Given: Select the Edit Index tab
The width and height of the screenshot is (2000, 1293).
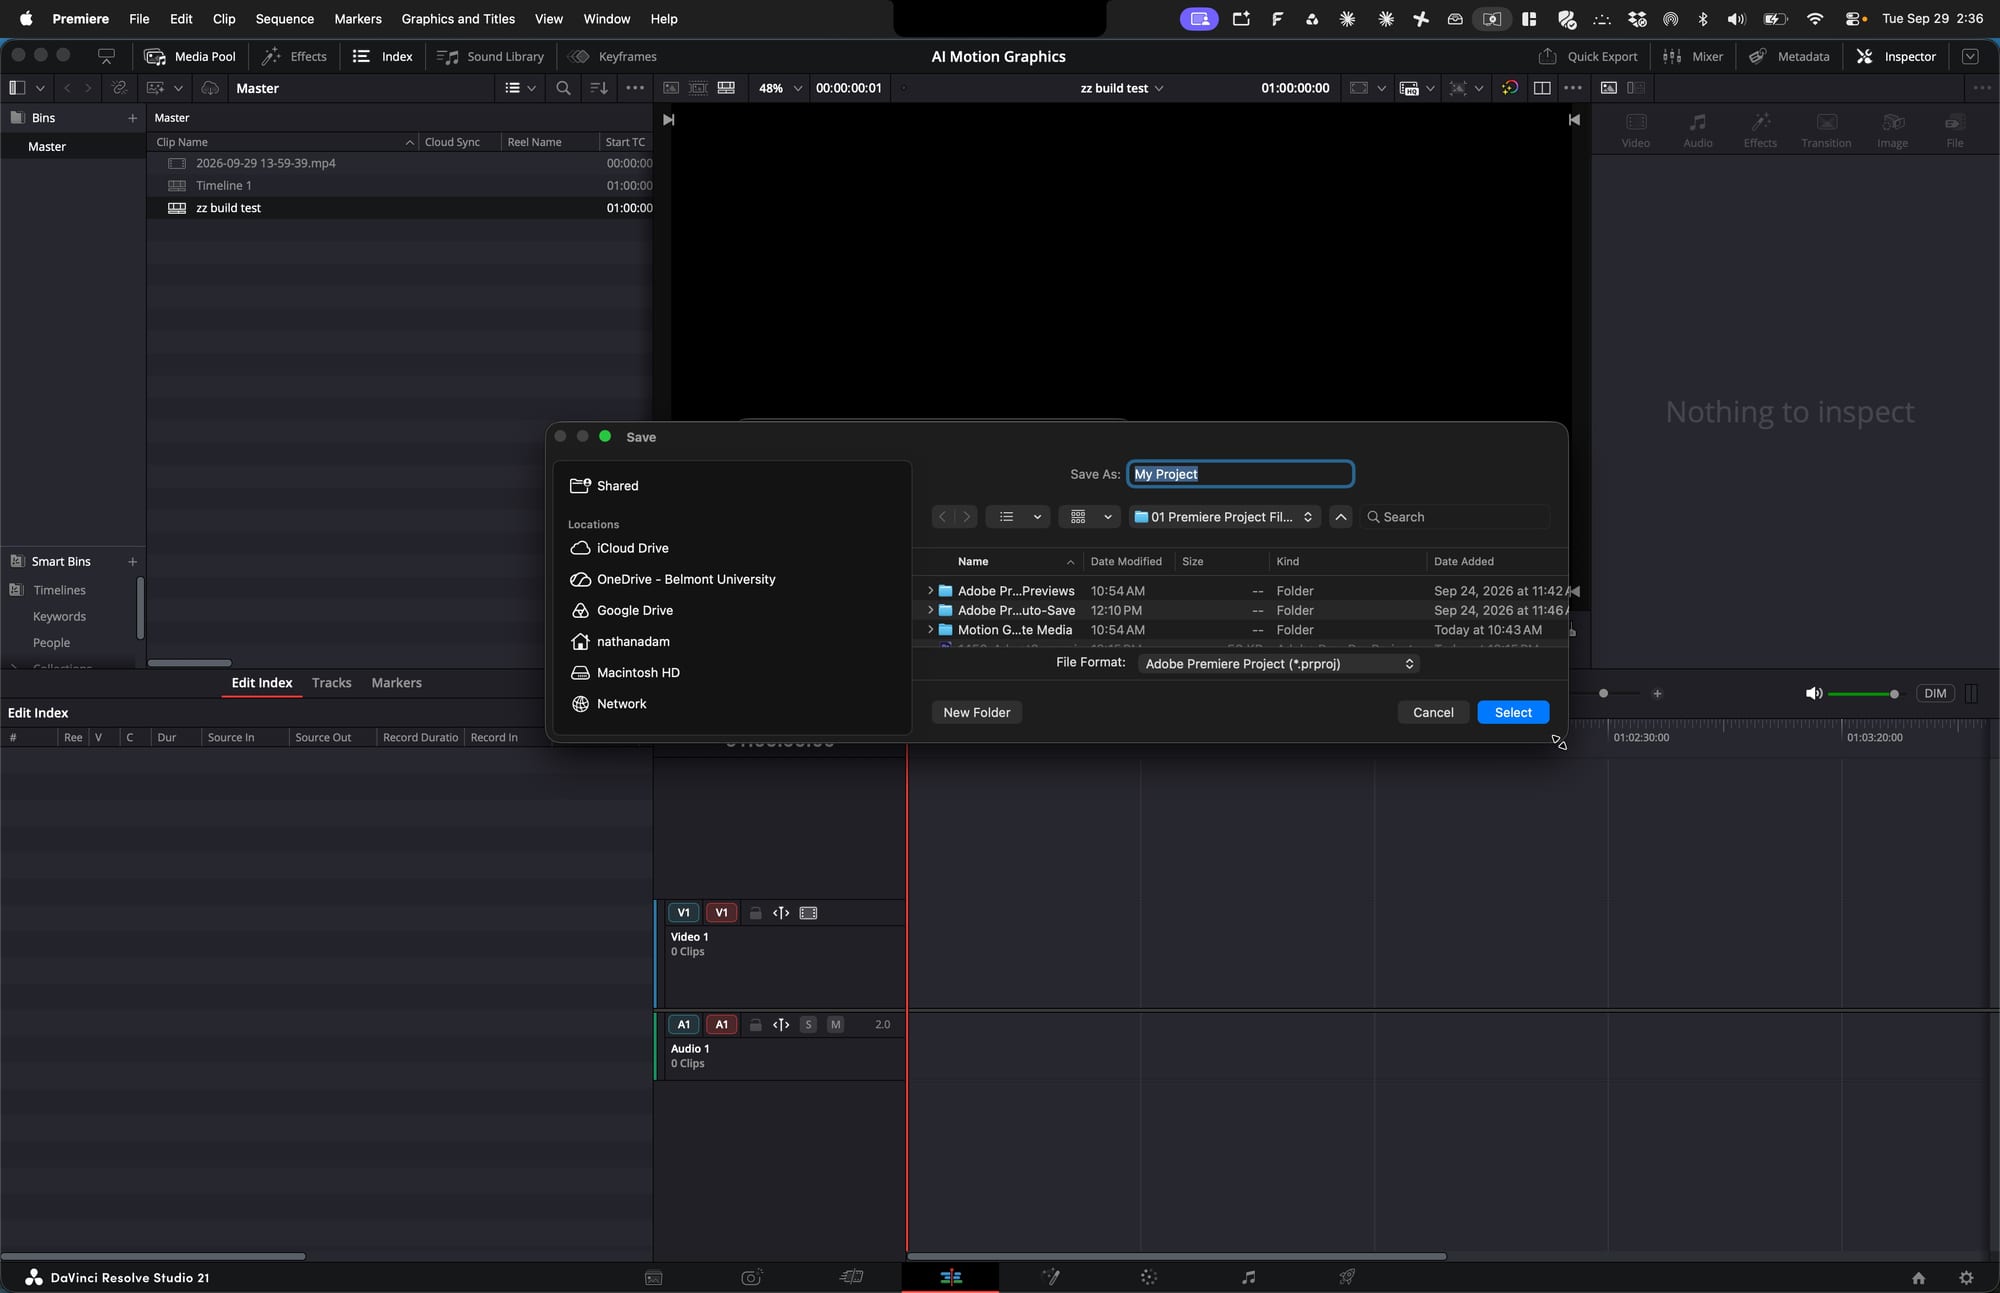Looking at the screenshot, I should click(x=262, y=683).
